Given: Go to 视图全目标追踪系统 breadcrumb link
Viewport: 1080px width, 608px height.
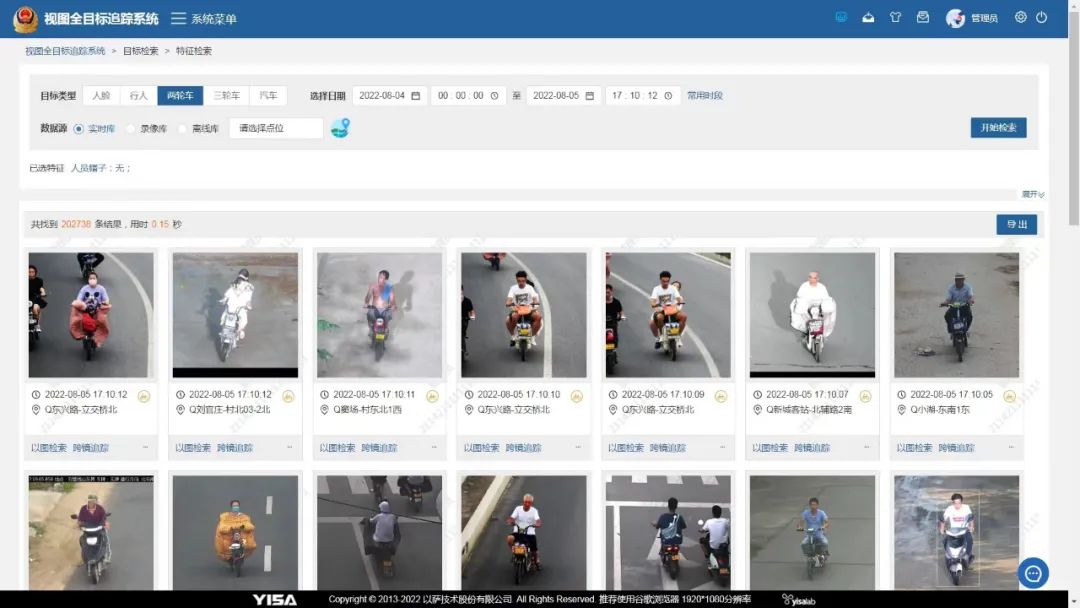Looking at the screenshot, I should 65,51.
